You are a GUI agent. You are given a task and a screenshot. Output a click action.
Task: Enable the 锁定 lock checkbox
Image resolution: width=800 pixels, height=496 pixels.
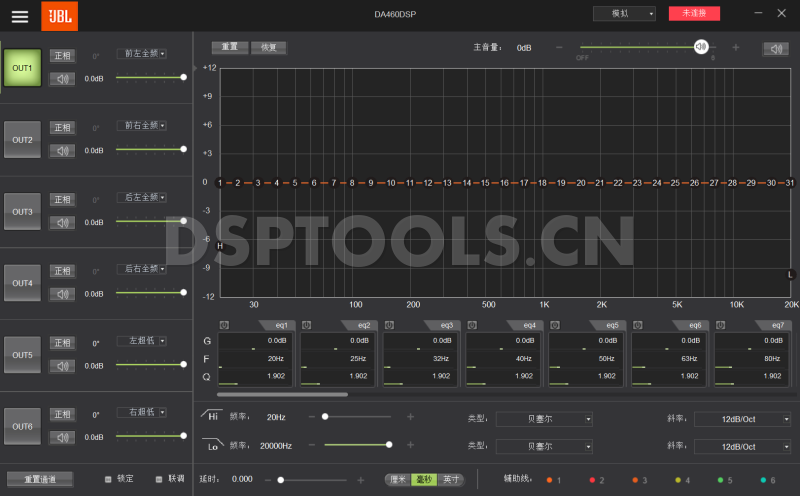pyautogui.click(x=108, y=479)
